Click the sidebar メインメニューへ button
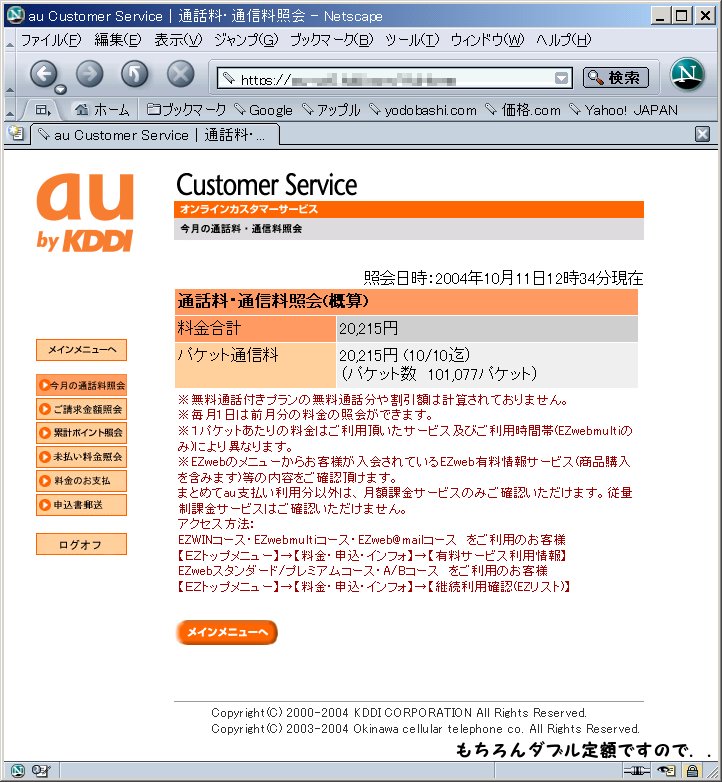The image size is (722, 782). (x=81, y=350)
